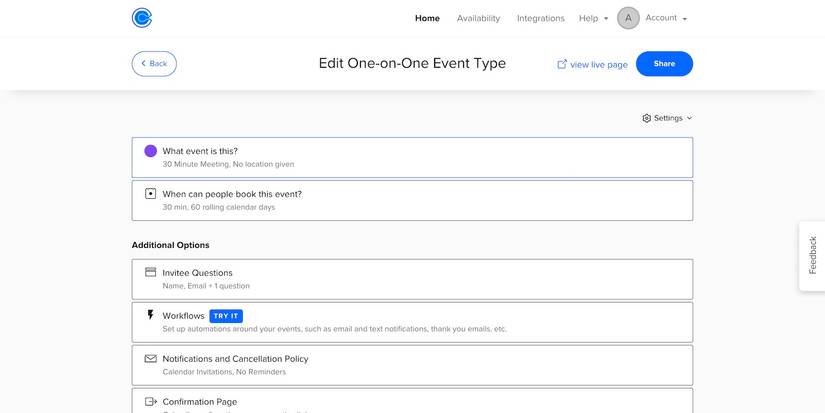This screenshot has width=825, height=413.
Task: Expand the Help dropdown menu
Action: (593, 18)
